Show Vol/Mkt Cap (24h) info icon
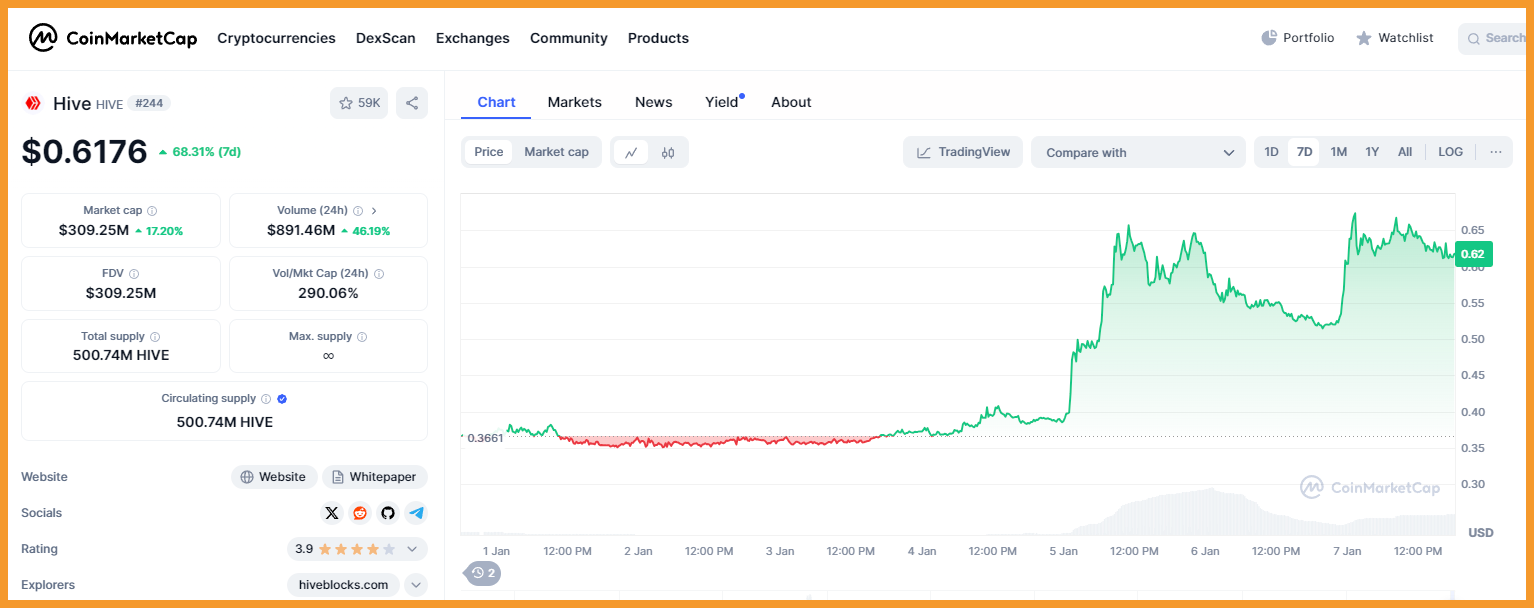 [x=379, y=274]
